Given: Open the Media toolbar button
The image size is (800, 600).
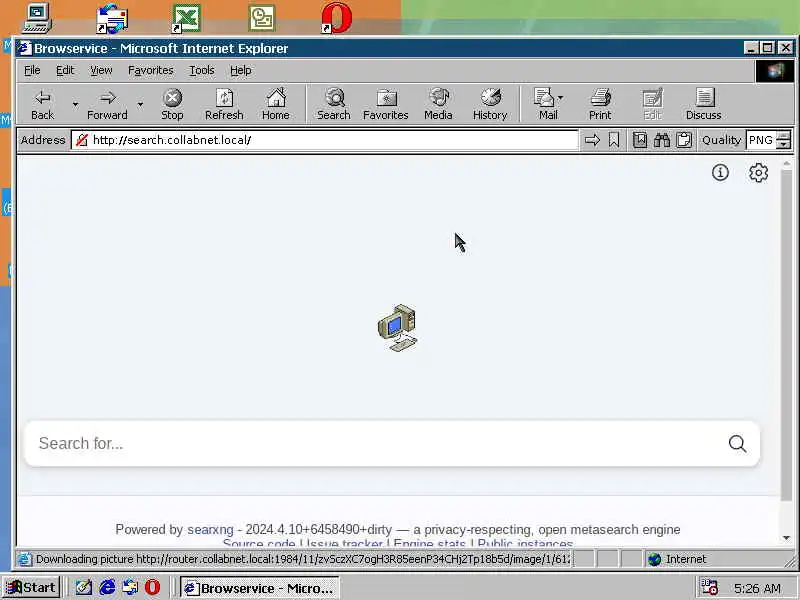Looking at the screenshot, I should (438, 104).
